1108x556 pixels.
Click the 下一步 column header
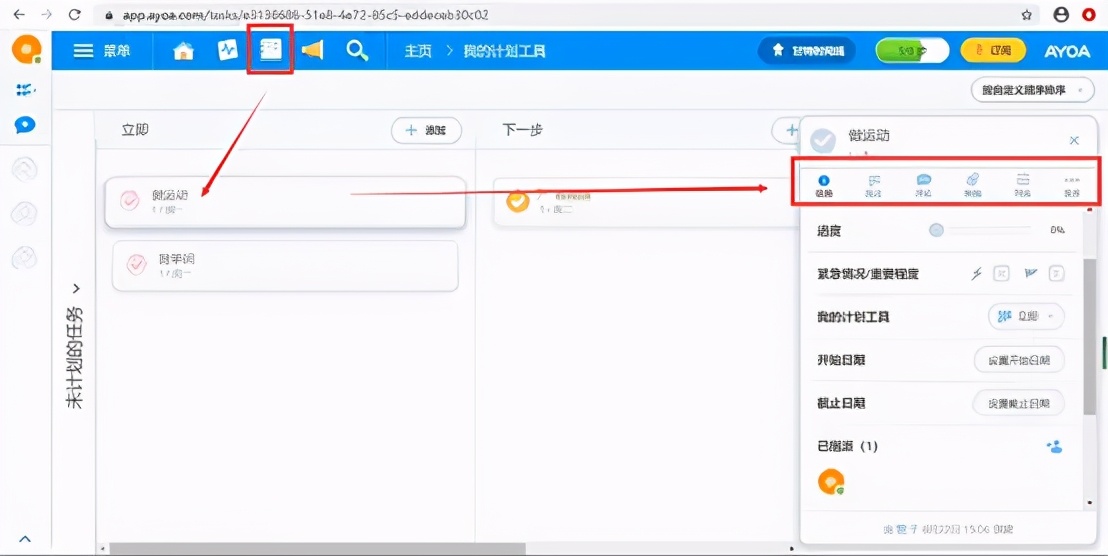point(522,130)
